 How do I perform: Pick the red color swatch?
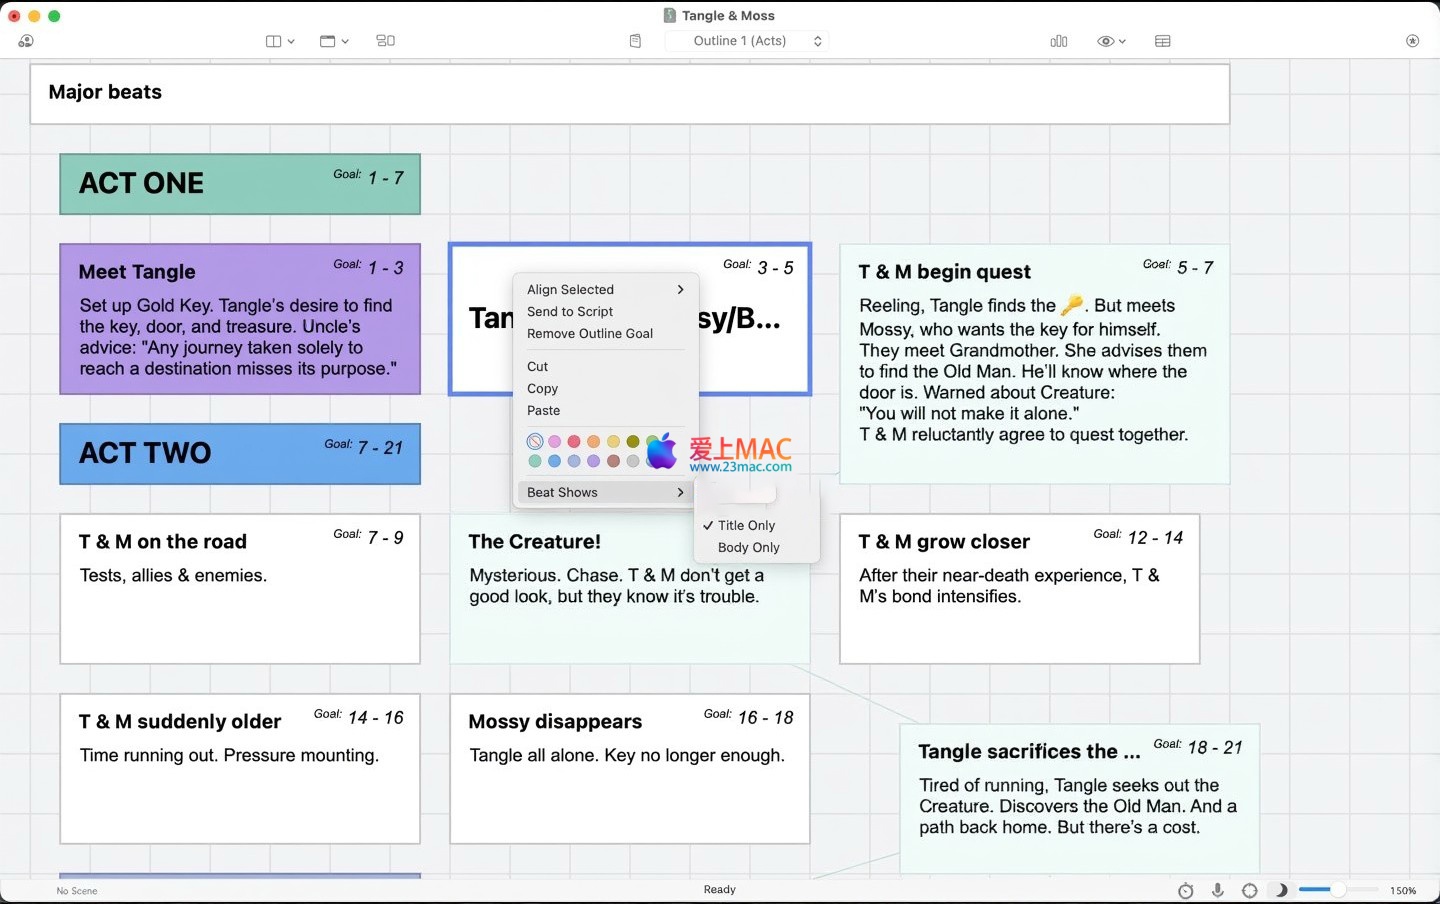(574, 441)
